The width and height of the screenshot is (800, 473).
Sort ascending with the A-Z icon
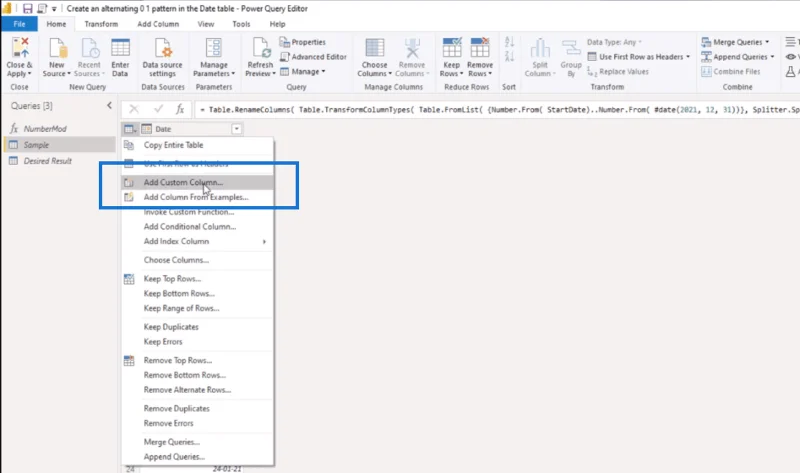tap(509, 42)
